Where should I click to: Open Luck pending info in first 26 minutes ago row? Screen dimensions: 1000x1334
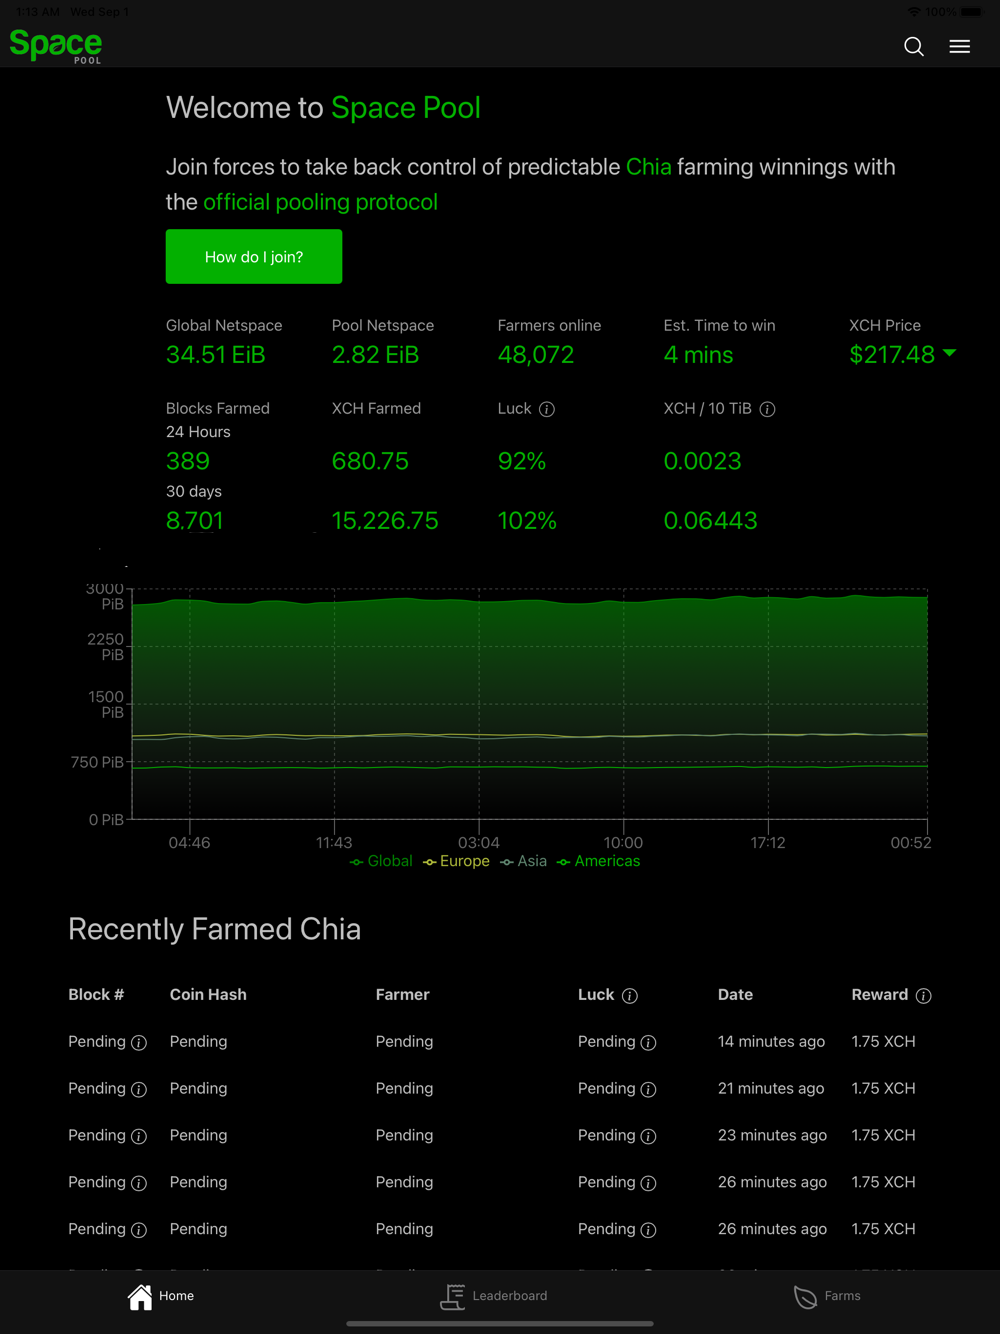(648, 1183)
